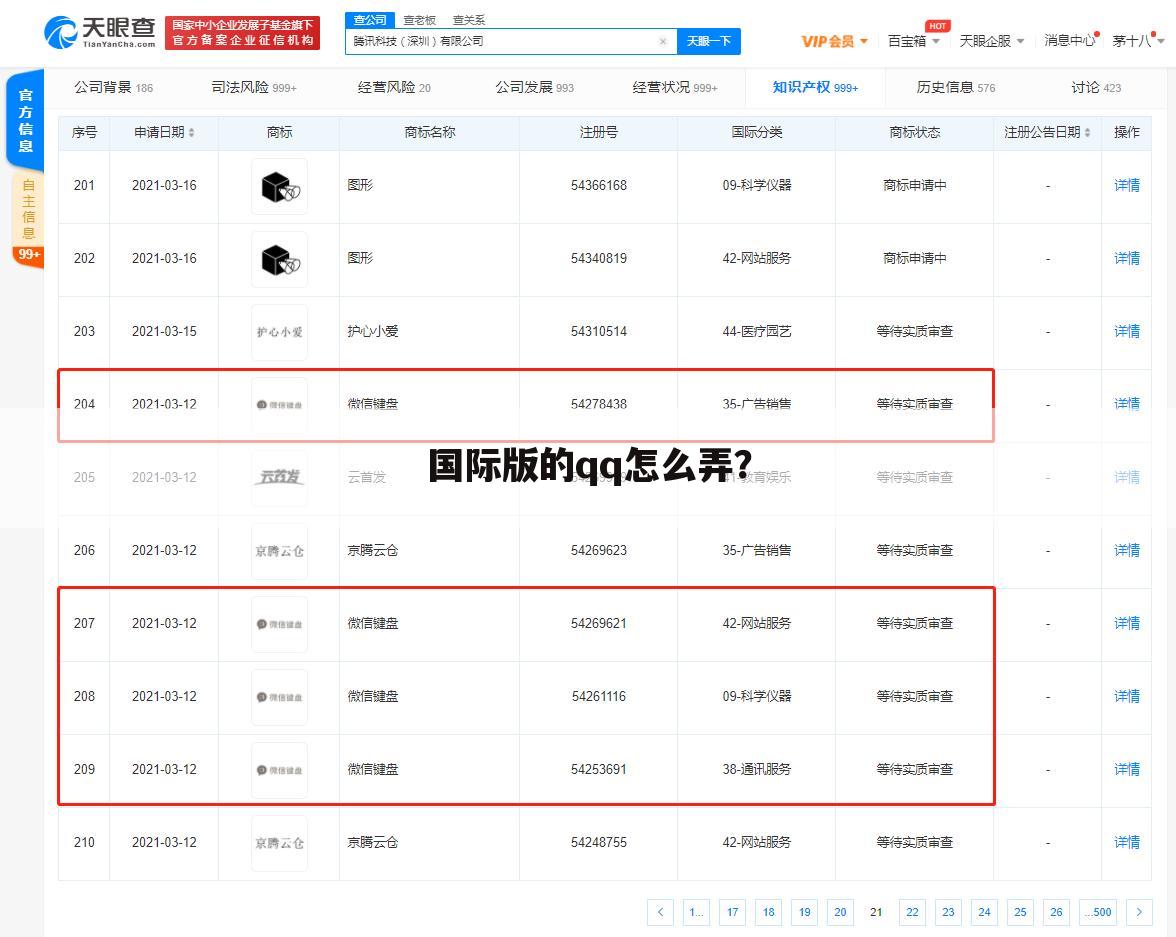Image resolution: width=1176 pixels, height=937 pixels.
Task: Switch to the 司法风险 tab
Action: tap(254, 88)
